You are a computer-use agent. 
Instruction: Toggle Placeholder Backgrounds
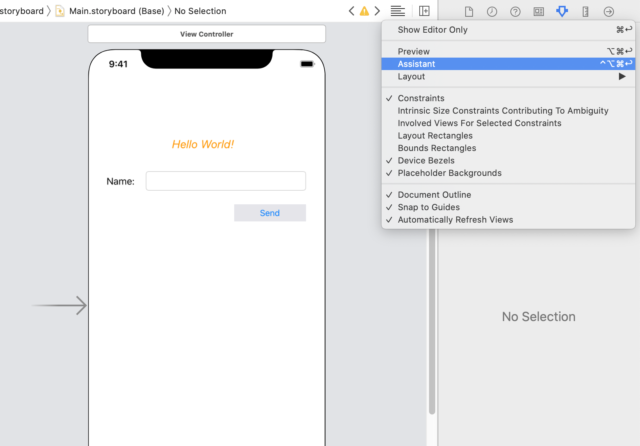click(508, 173)
